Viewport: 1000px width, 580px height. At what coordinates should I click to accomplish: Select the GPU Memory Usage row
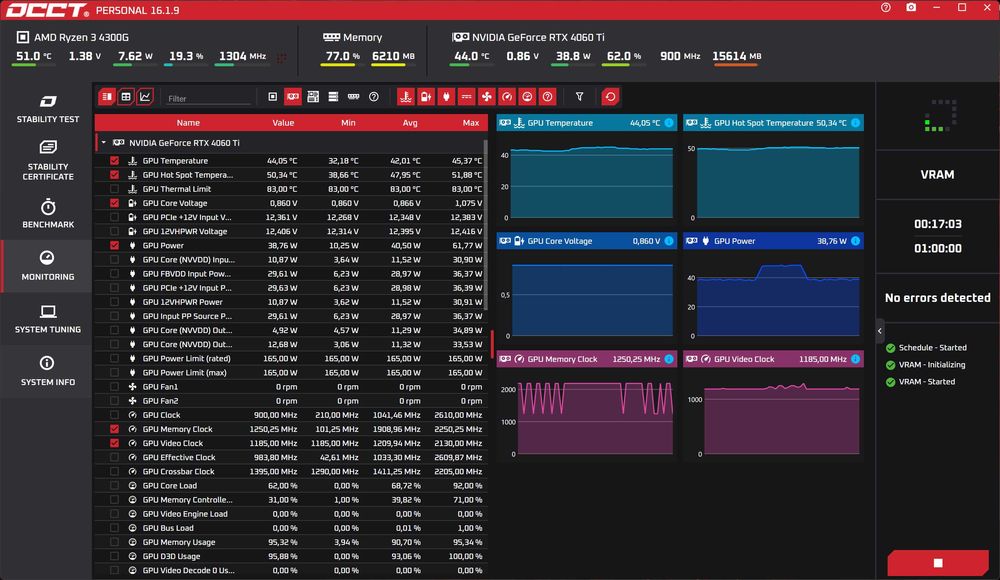[x=291, y=542]
